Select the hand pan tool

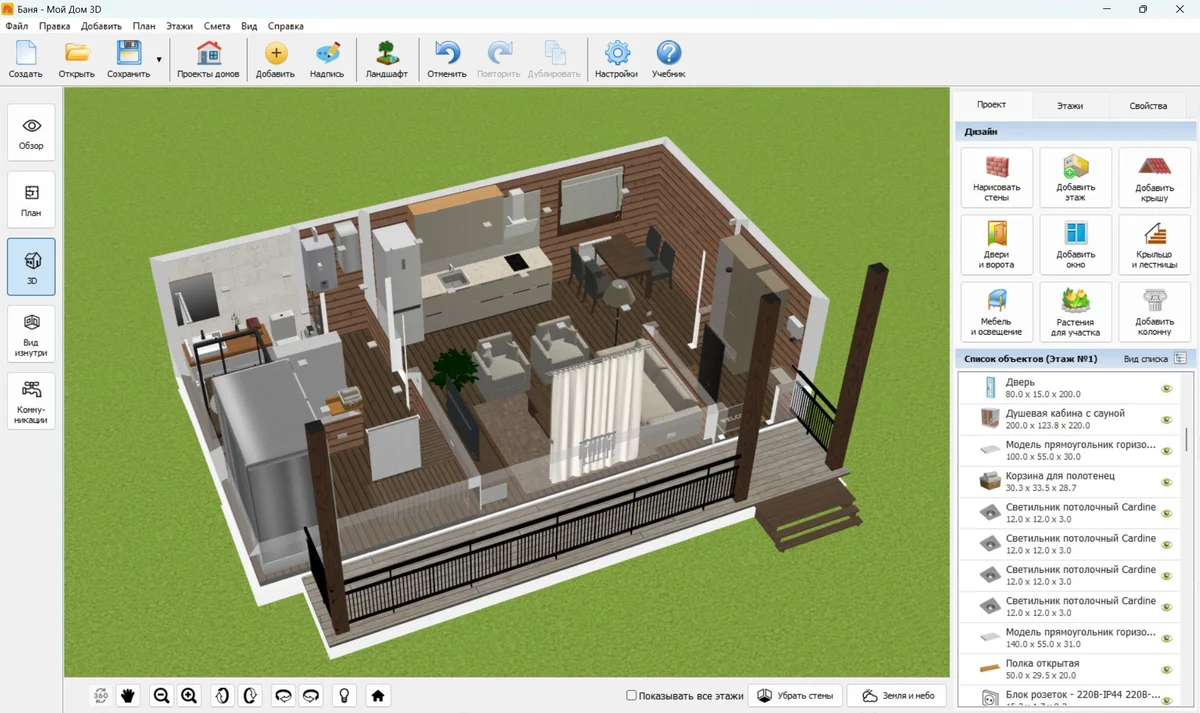coord(128,695)
